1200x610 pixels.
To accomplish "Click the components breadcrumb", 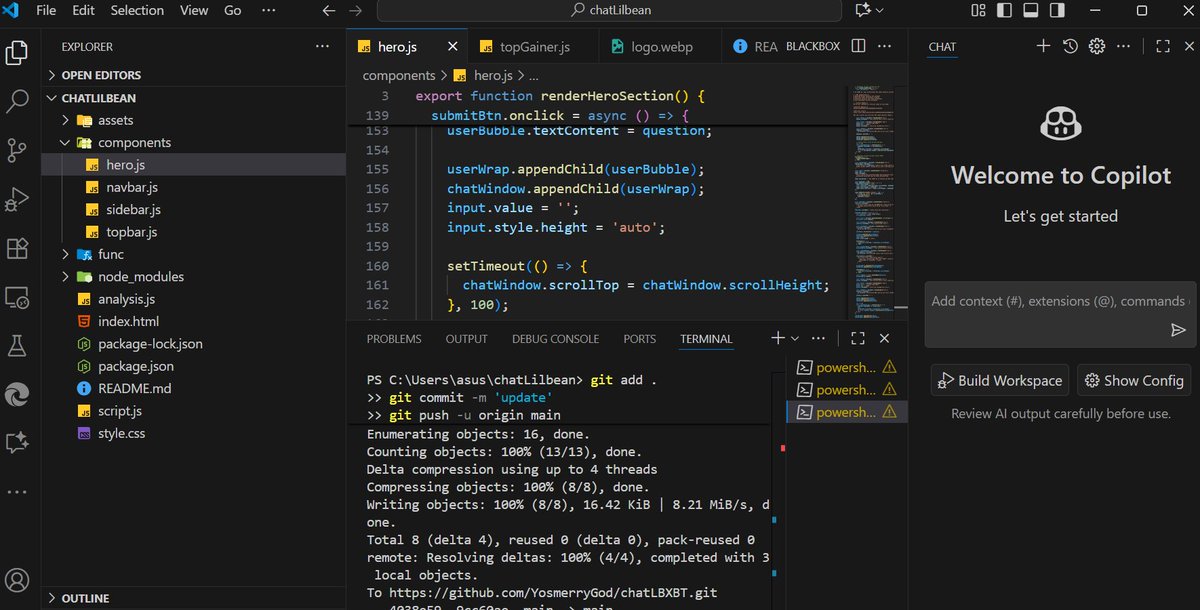I will click(399, 75).
